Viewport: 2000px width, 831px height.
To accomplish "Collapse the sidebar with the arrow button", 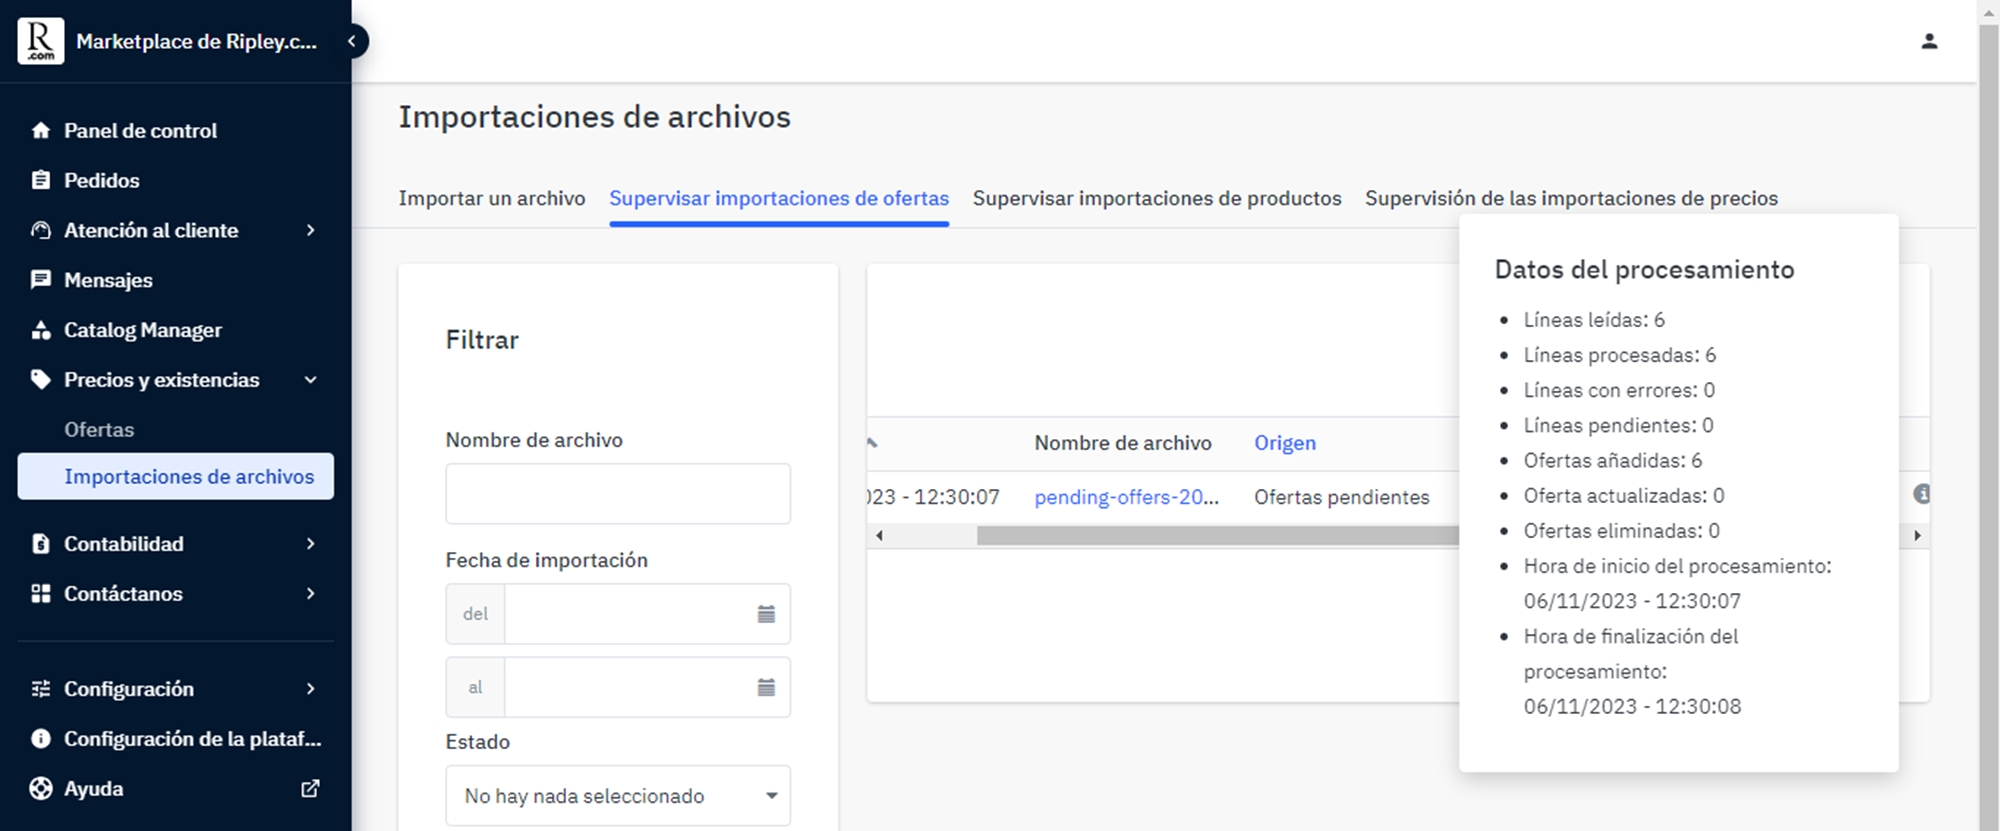I will (352, 41).
